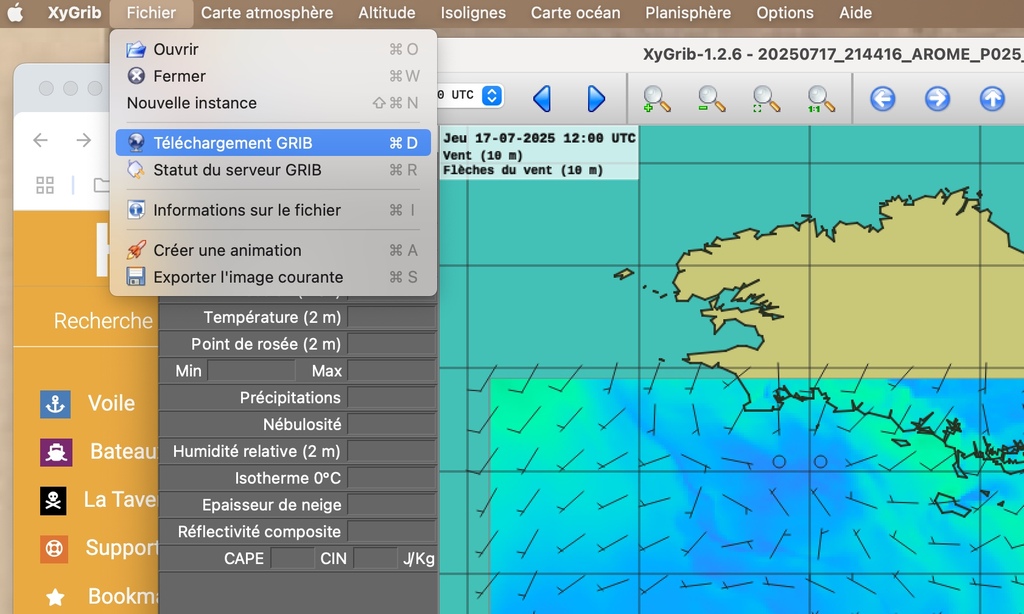Screen dimensions: 1024x614
Task: Open the Isolignes menu
Action: [473, 12]
